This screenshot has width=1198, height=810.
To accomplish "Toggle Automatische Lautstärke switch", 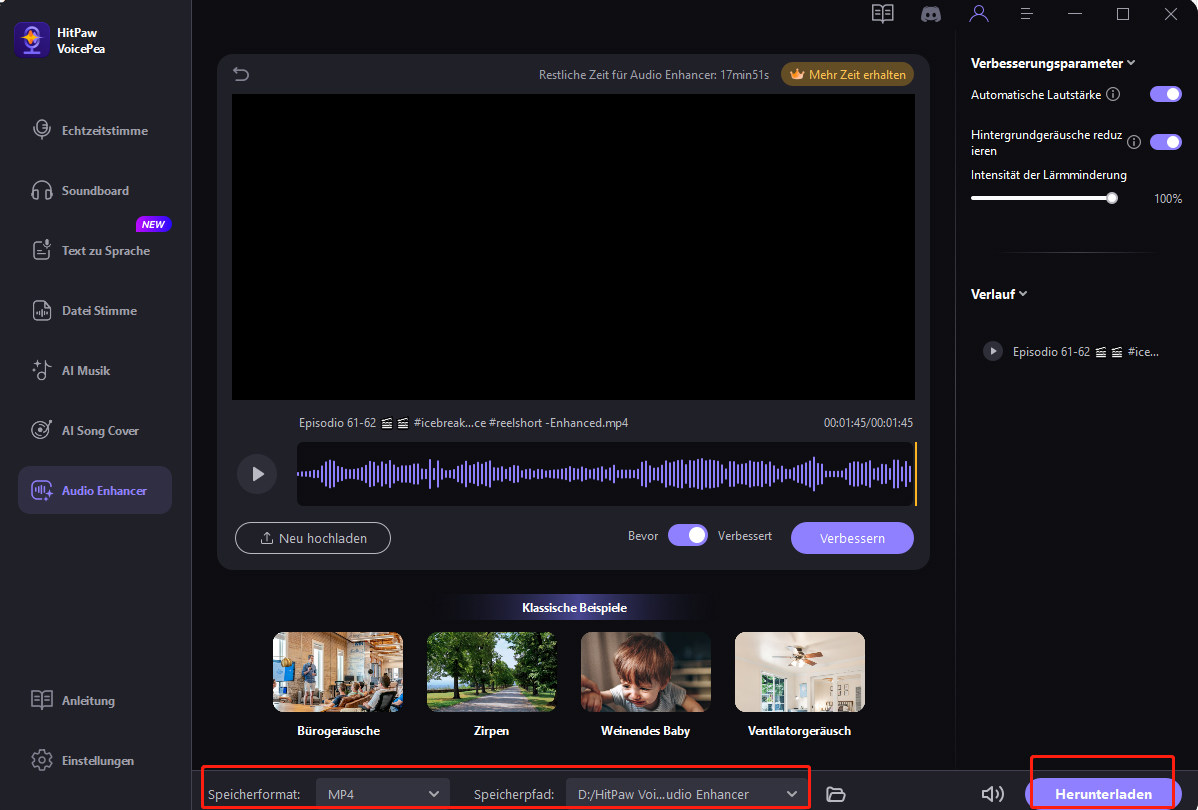I will 1165,94.
